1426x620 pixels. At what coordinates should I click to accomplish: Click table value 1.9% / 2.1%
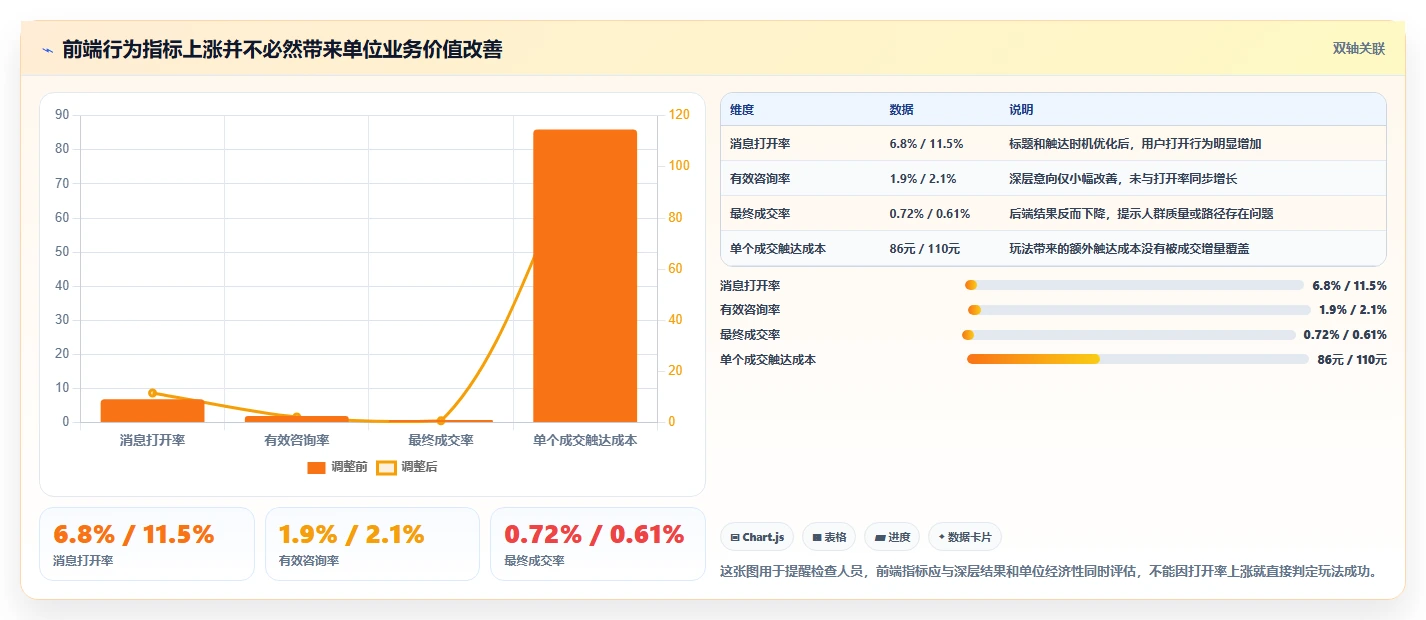click(923, 179)
